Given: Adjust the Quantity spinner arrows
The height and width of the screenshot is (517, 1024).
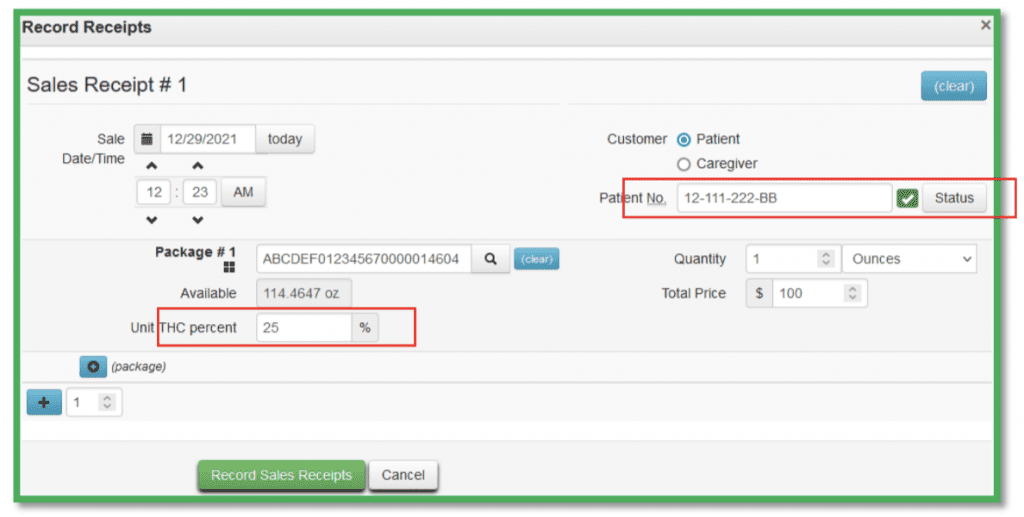Looking at the screenshot, I should click(825, 259).
